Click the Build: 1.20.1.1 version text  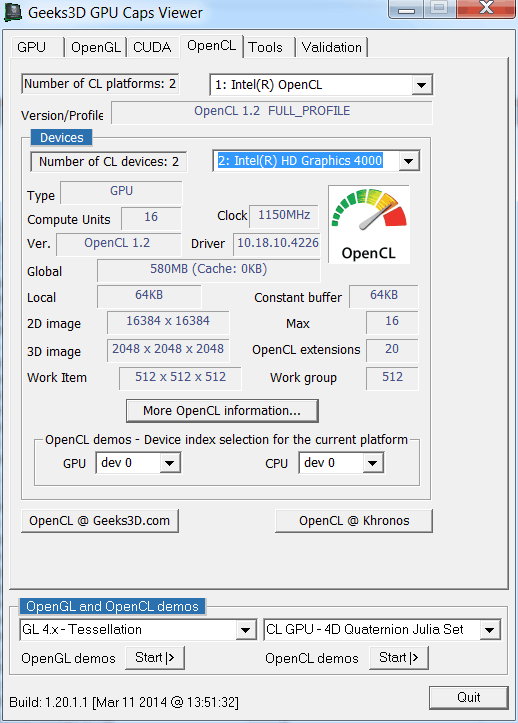(124, 702)
